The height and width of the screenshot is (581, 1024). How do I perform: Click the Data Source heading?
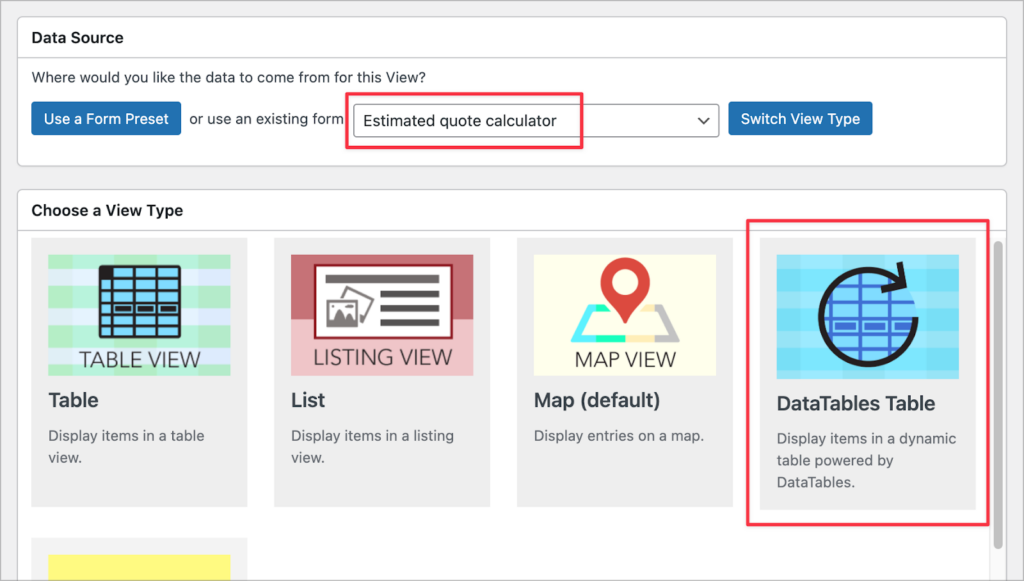[x=77, y=37]
